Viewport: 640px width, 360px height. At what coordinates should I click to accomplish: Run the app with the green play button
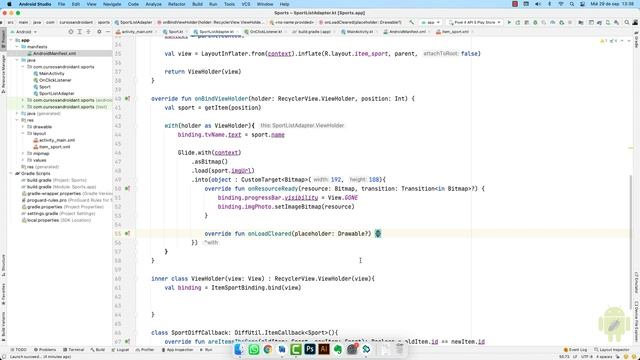pyautogui.click(x=509, y=22)
